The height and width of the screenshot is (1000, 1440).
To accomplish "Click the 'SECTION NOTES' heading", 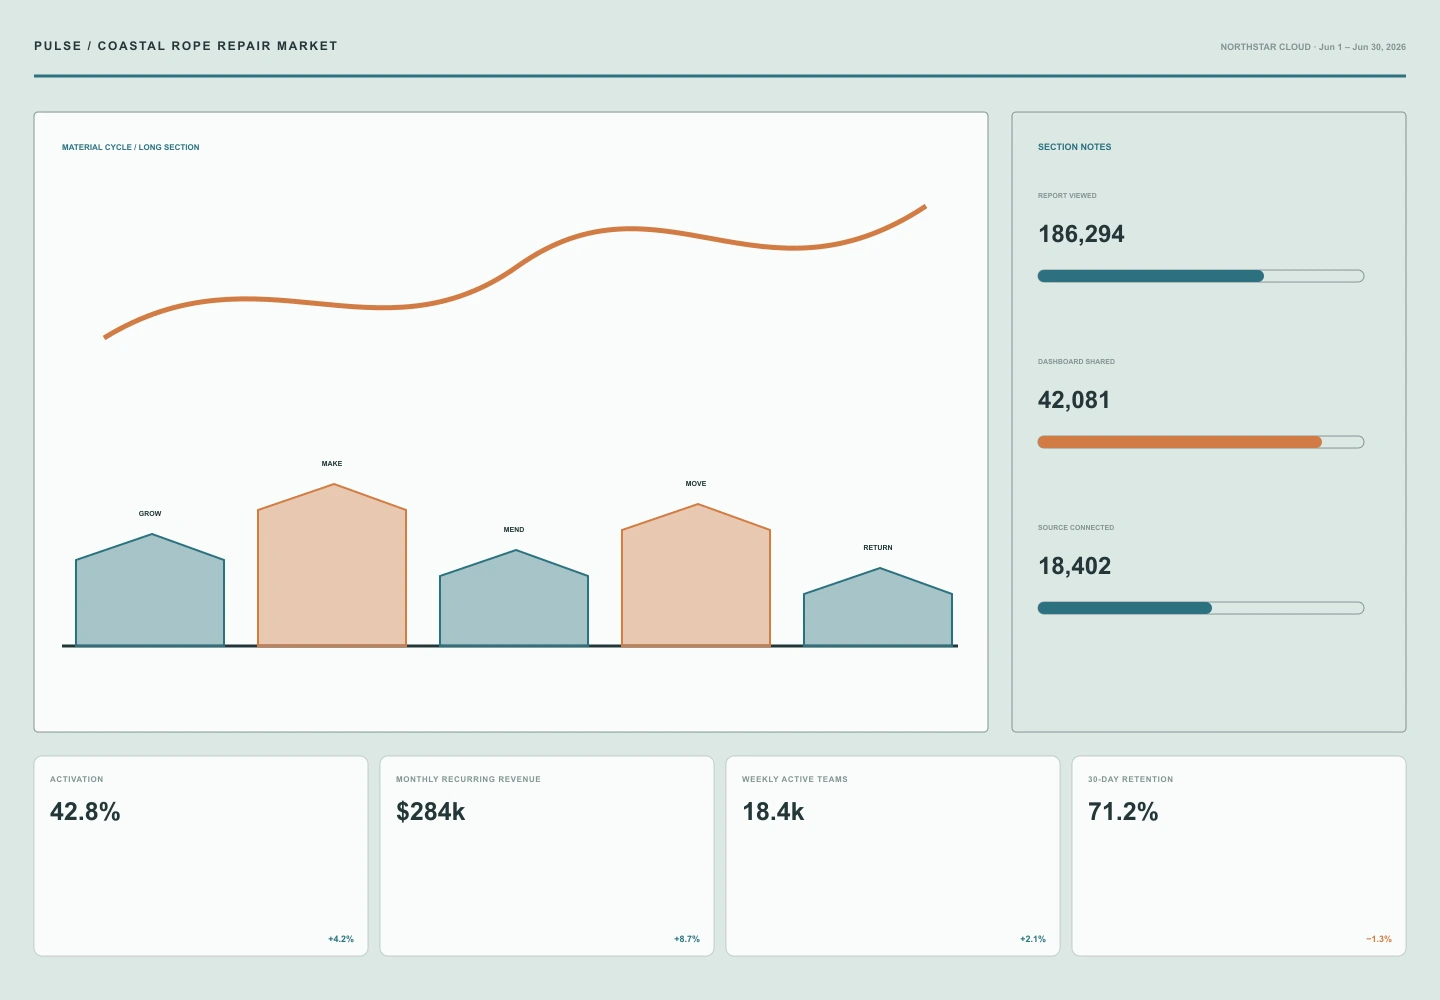I will tap(1075, 147).
